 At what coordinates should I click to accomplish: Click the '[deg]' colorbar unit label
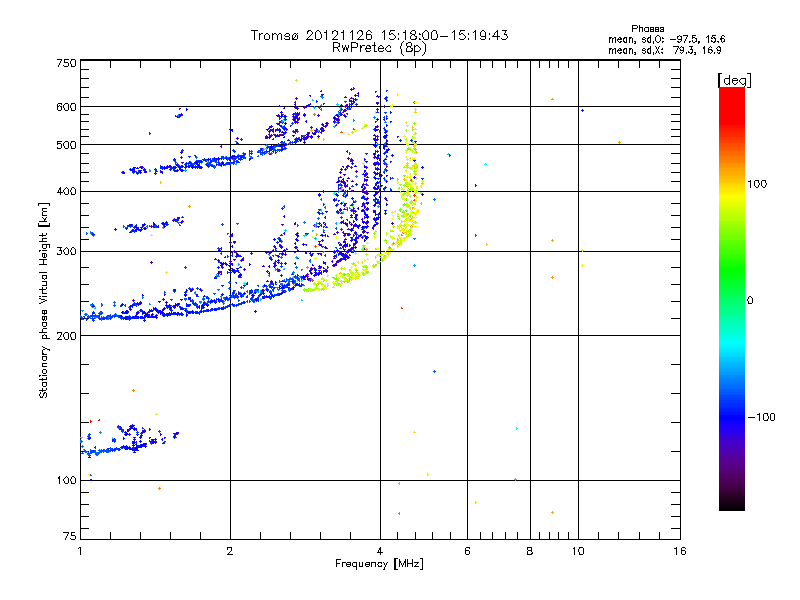[x=734, y=80]
